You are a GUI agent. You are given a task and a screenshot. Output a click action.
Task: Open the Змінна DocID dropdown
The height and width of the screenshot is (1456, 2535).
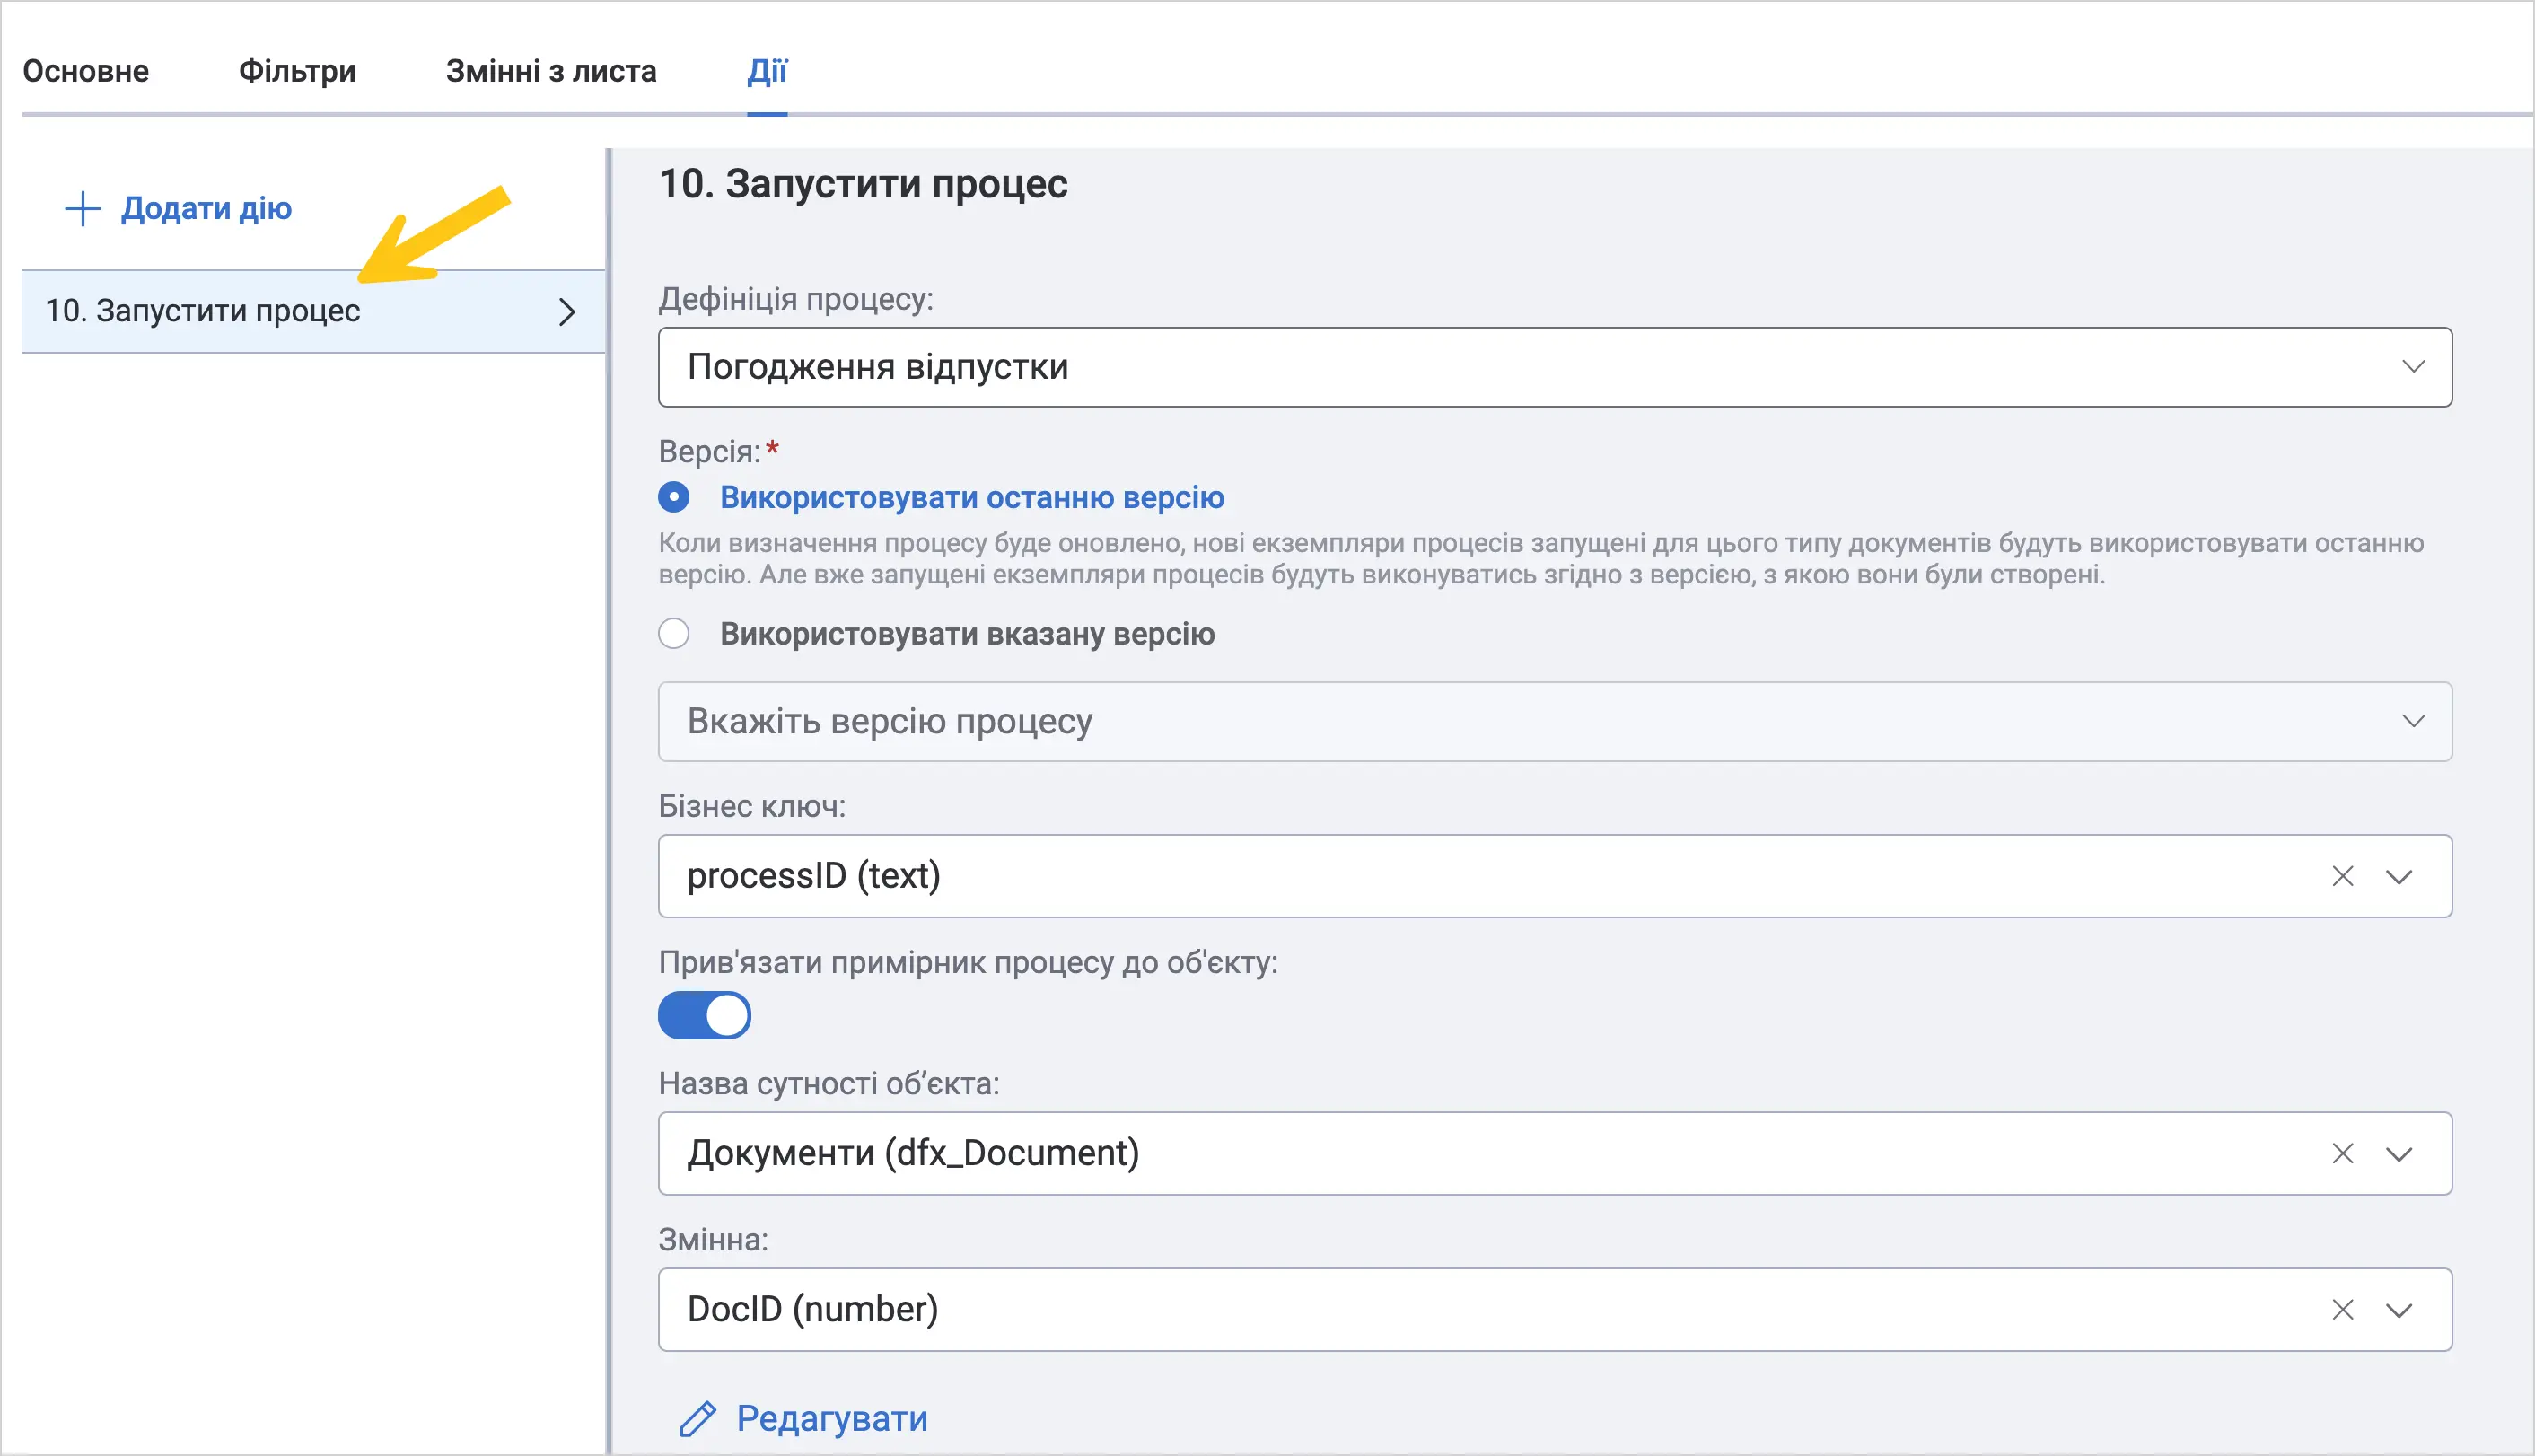pos(1554,1310)
